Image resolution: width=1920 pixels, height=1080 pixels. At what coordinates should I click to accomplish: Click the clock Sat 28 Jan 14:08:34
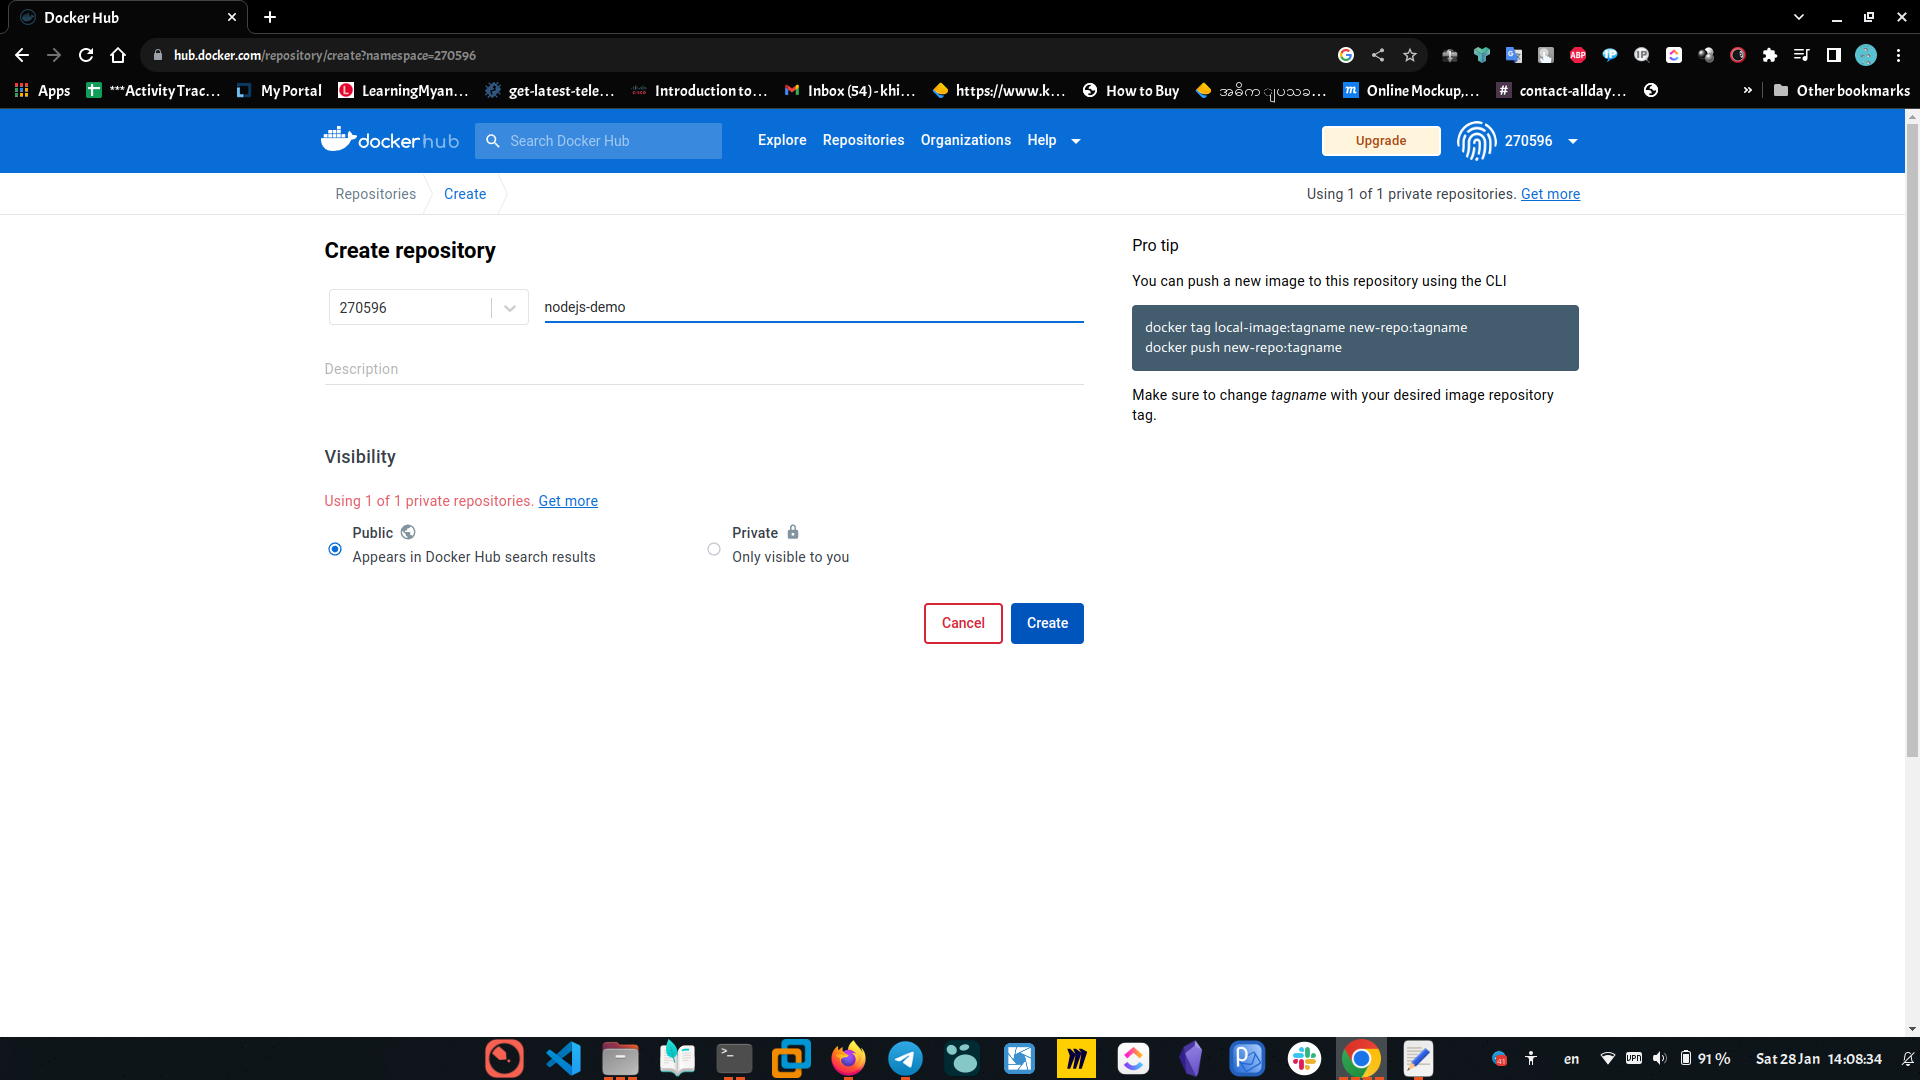1818,1059
